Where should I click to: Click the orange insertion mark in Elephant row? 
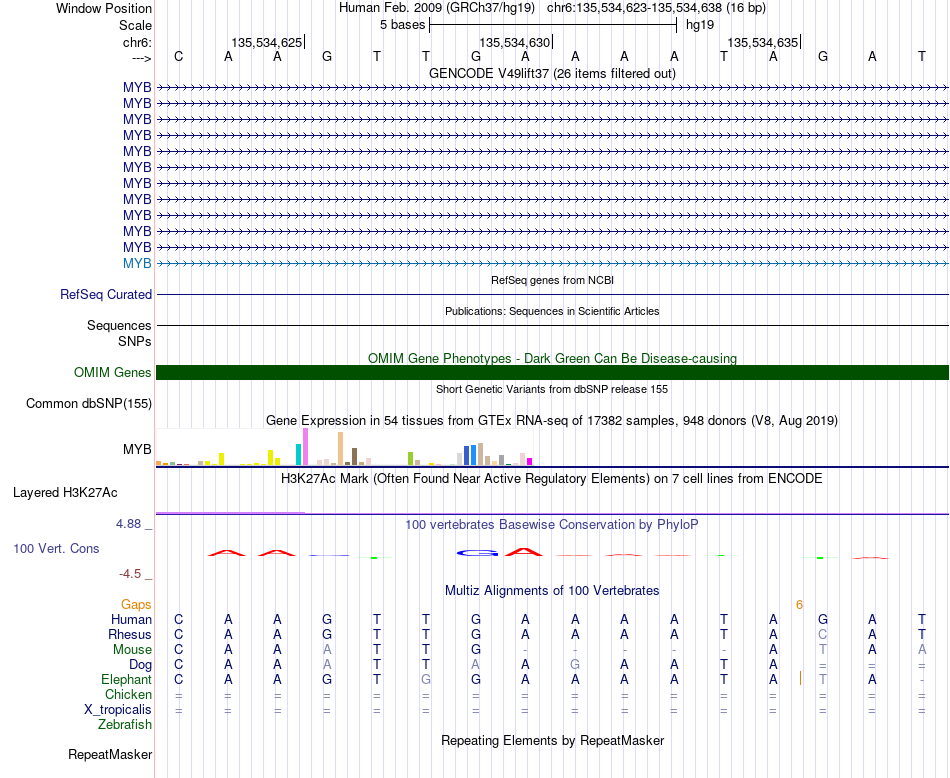(800, 678)
